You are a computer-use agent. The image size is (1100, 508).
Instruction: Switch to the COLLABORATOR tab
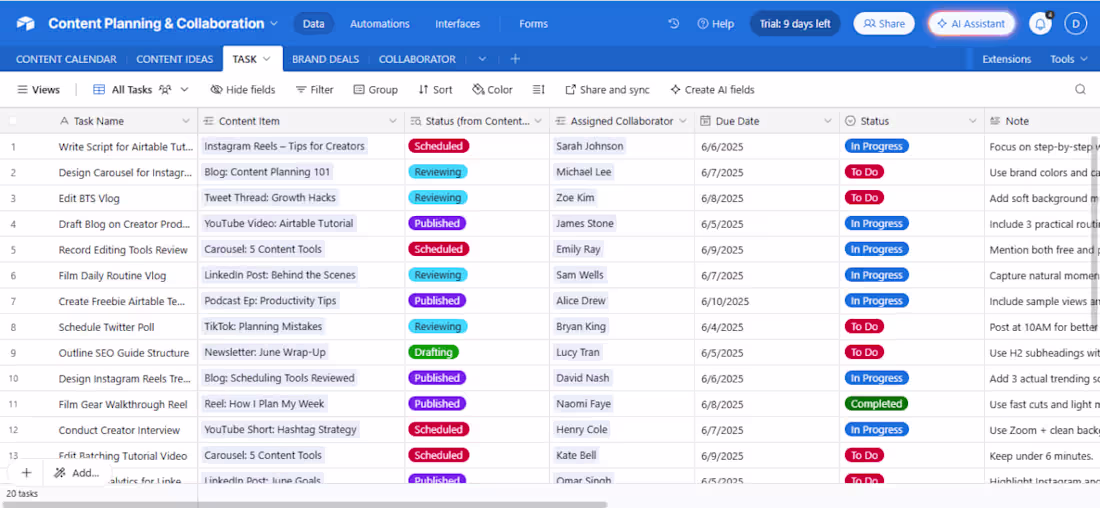coord(417,59)
